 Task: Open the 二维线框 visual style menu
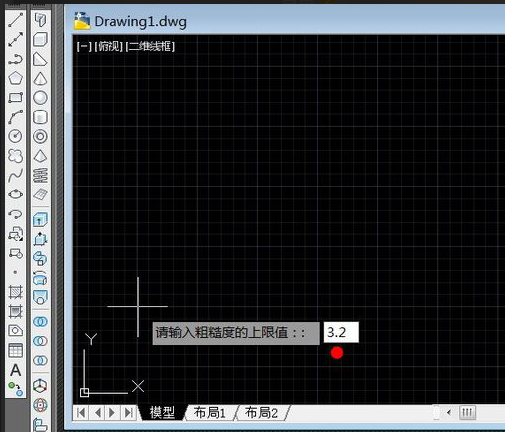point(150,46)
